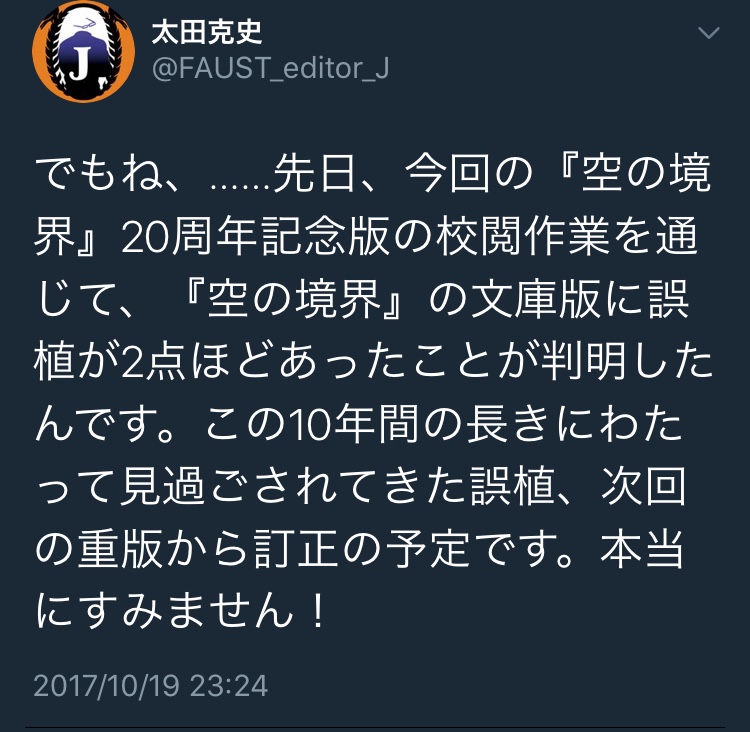Click the 2017/10/19 date stamp

(106, 686)
